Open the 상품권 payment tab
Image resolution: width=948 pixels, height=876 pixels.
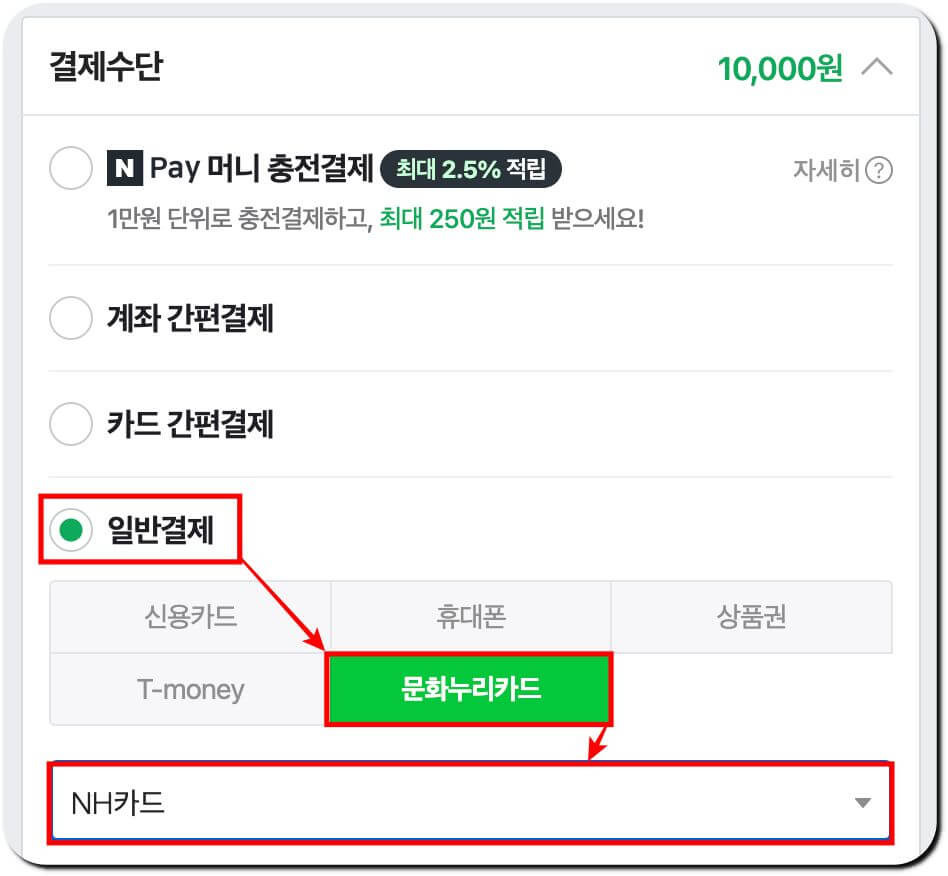tap(749, 617)
